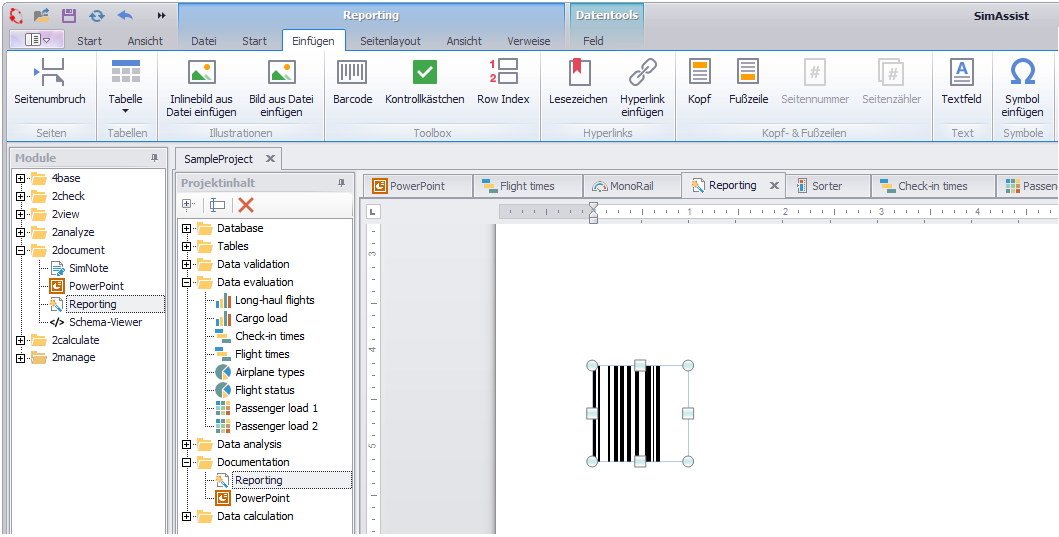1059x537 pixels.
Task: Expand the 2manage module folder
Action: click(x=20, y=358)
